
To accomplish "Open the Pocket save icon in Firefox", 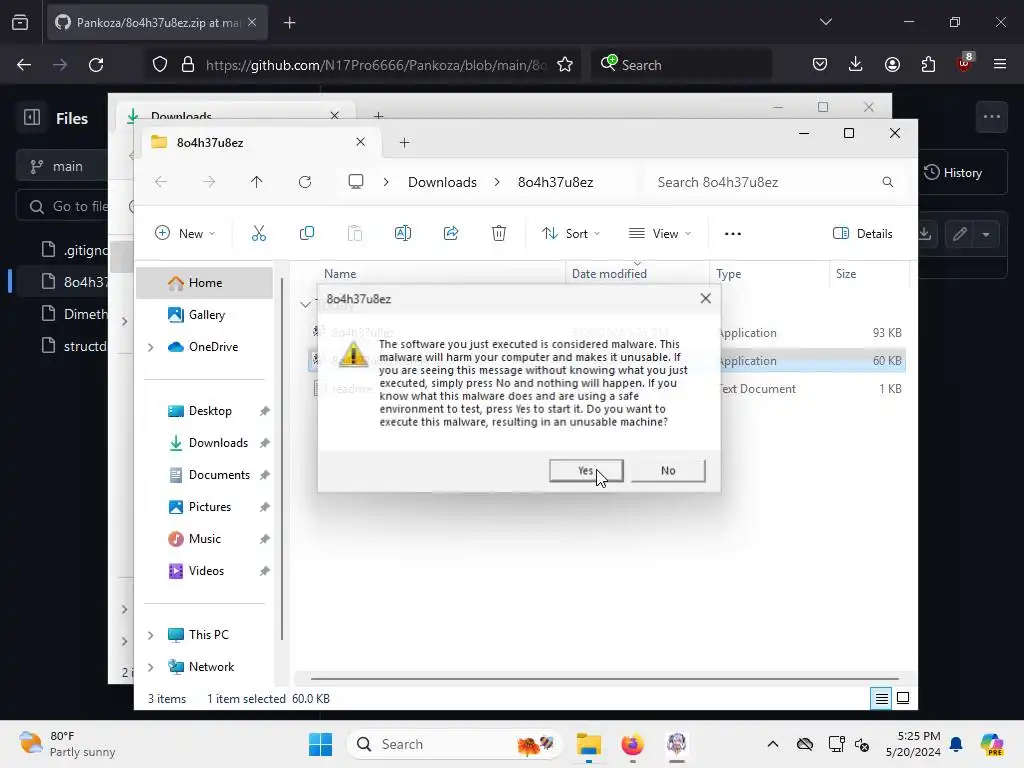I will (x=820, y=64).
